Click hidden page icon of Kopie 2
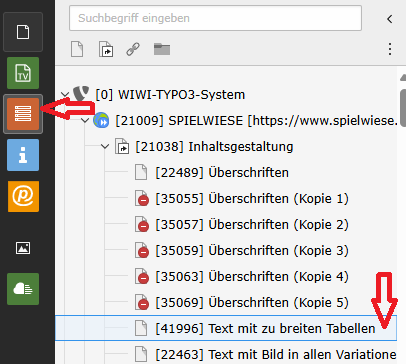 tap(142, 224)
